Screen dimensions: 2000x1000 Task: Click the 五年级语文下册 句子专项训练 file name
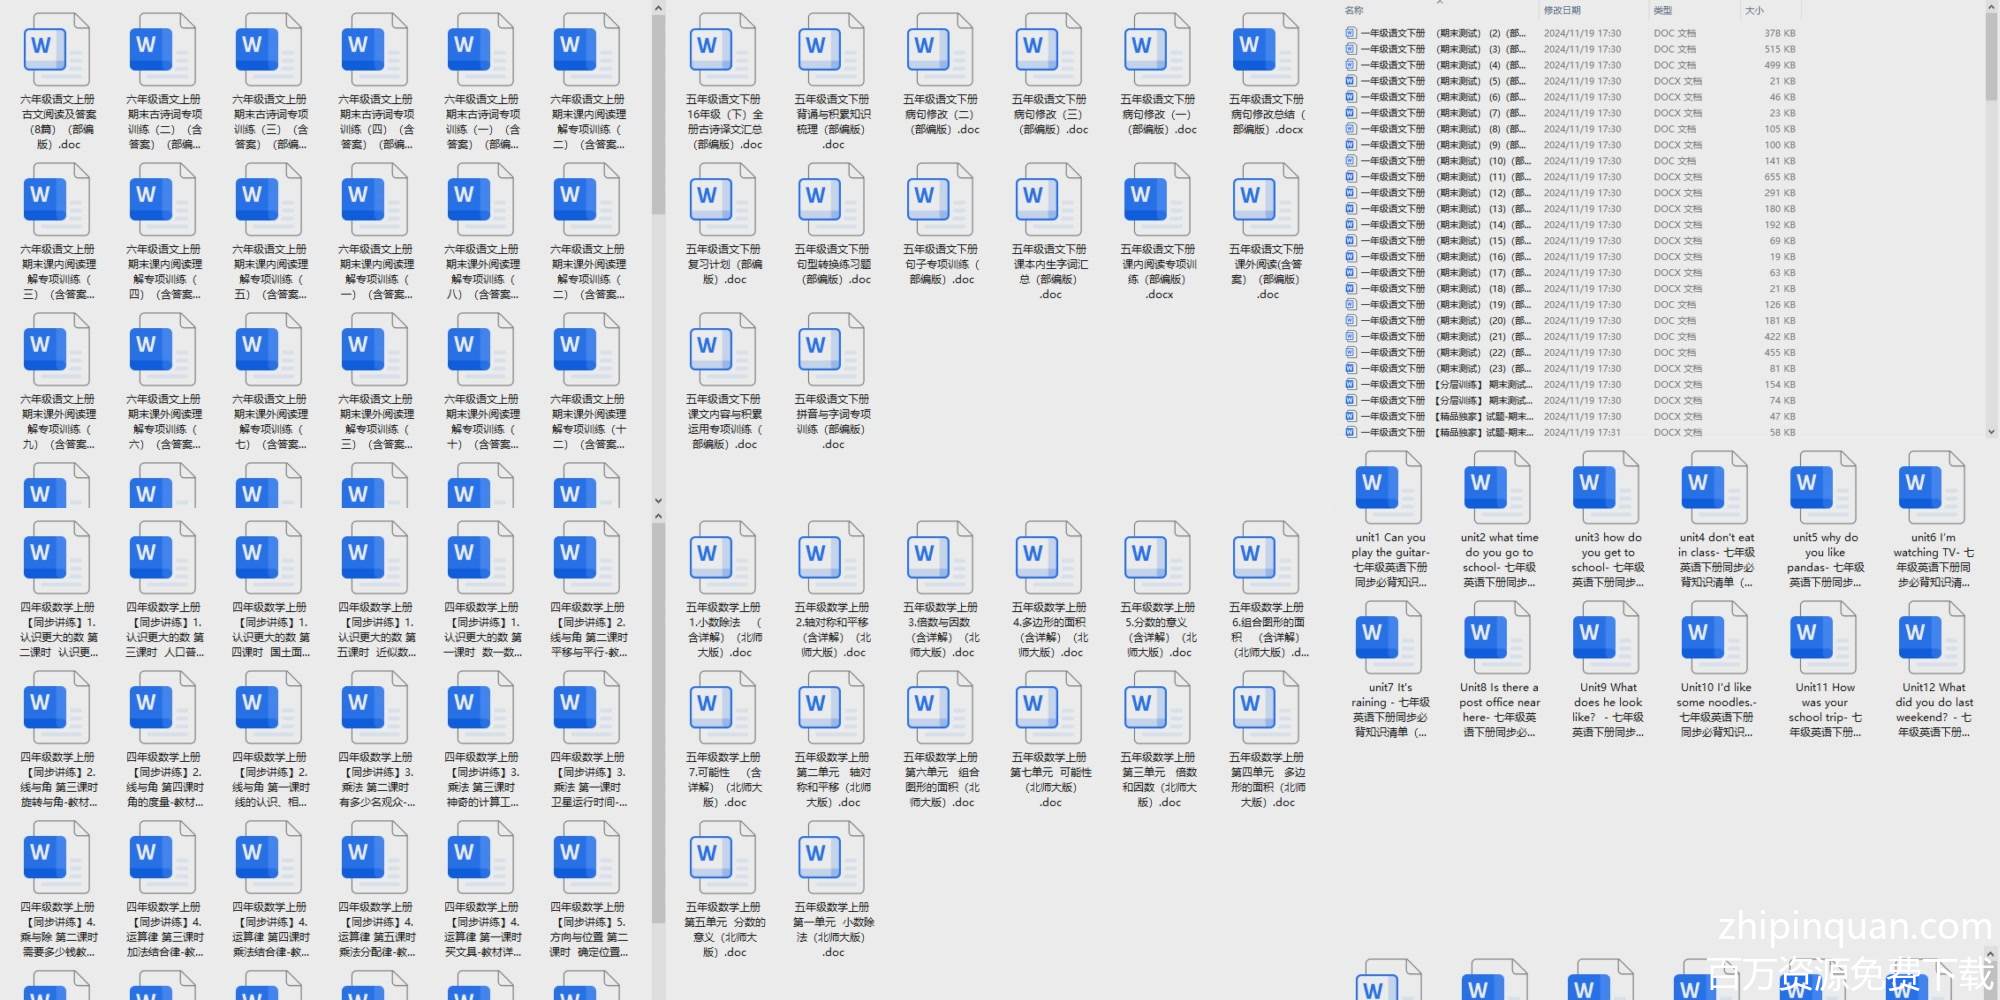[x=941, y=264]
